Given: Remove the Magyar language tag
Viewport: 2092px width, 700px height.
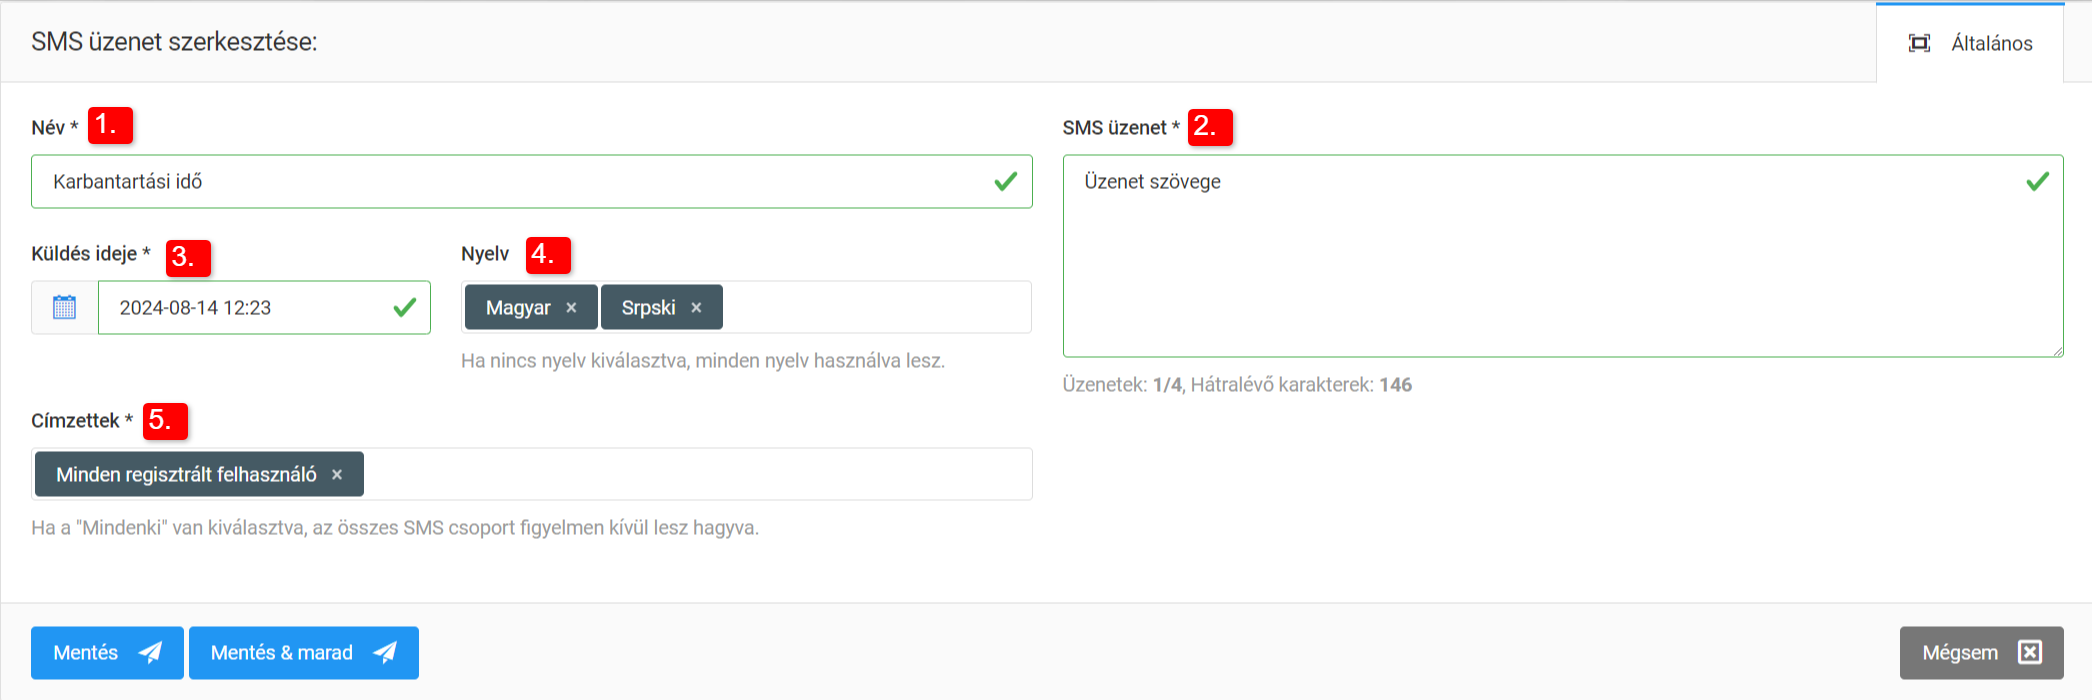Looking at the screenshot, I should [x=571, y=308].
